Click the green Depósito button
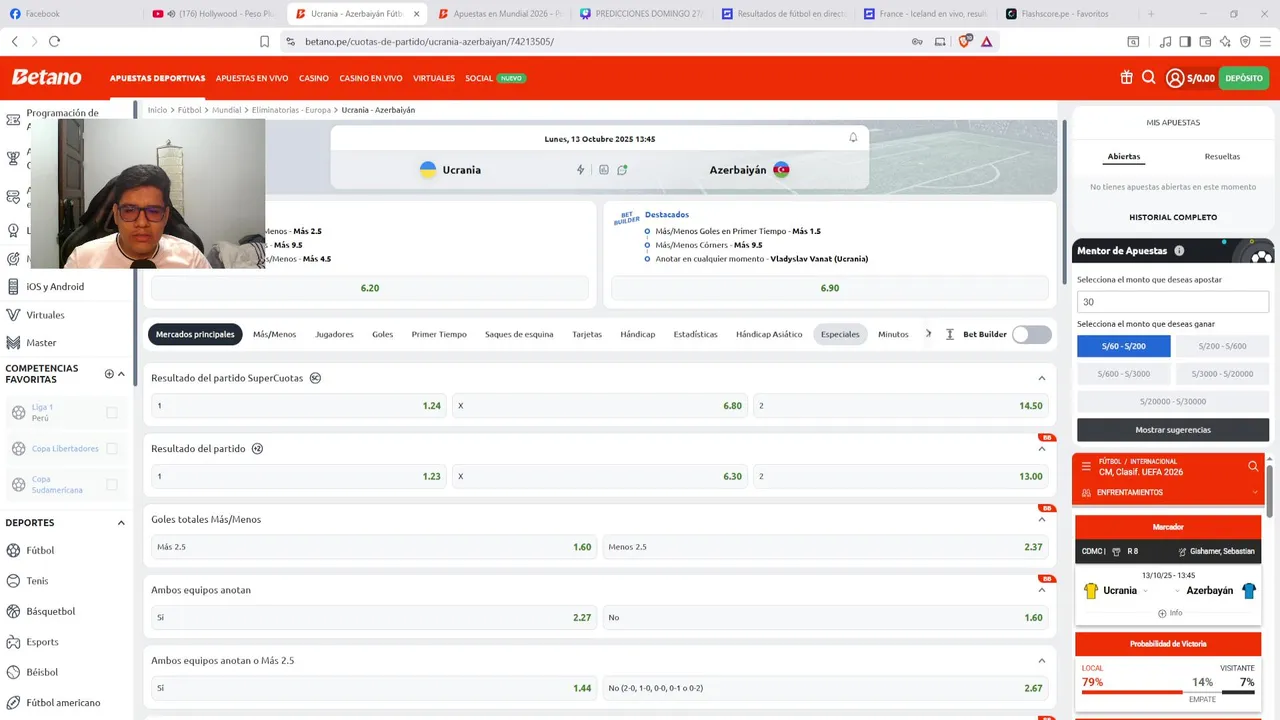Image resolution: width=1280 pixels, height=720 pixels. coord(1244,78)
